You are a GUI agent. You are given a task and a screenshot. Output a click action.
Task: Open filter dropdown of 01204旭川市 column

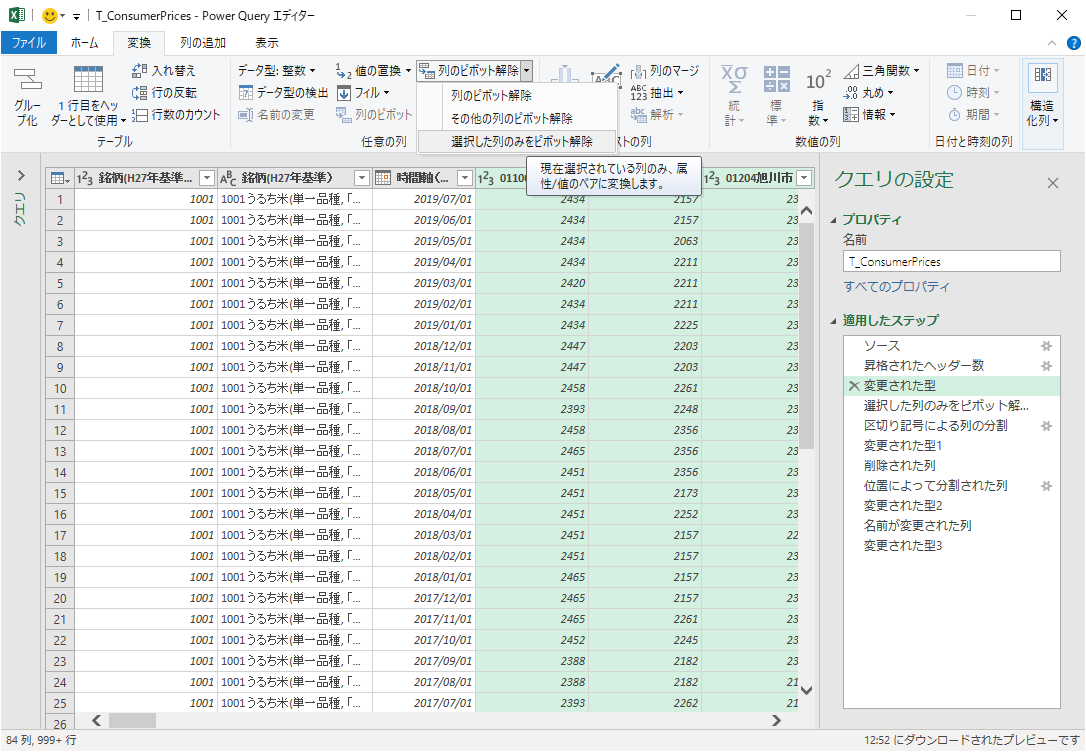point(803,178)
